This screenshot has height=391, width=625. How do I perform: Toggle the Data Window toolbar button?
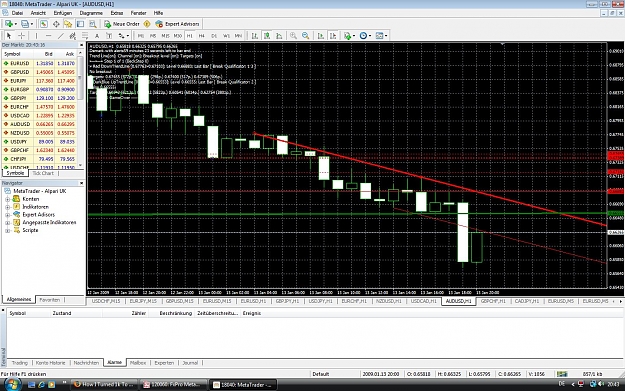(x=56, y=24)
